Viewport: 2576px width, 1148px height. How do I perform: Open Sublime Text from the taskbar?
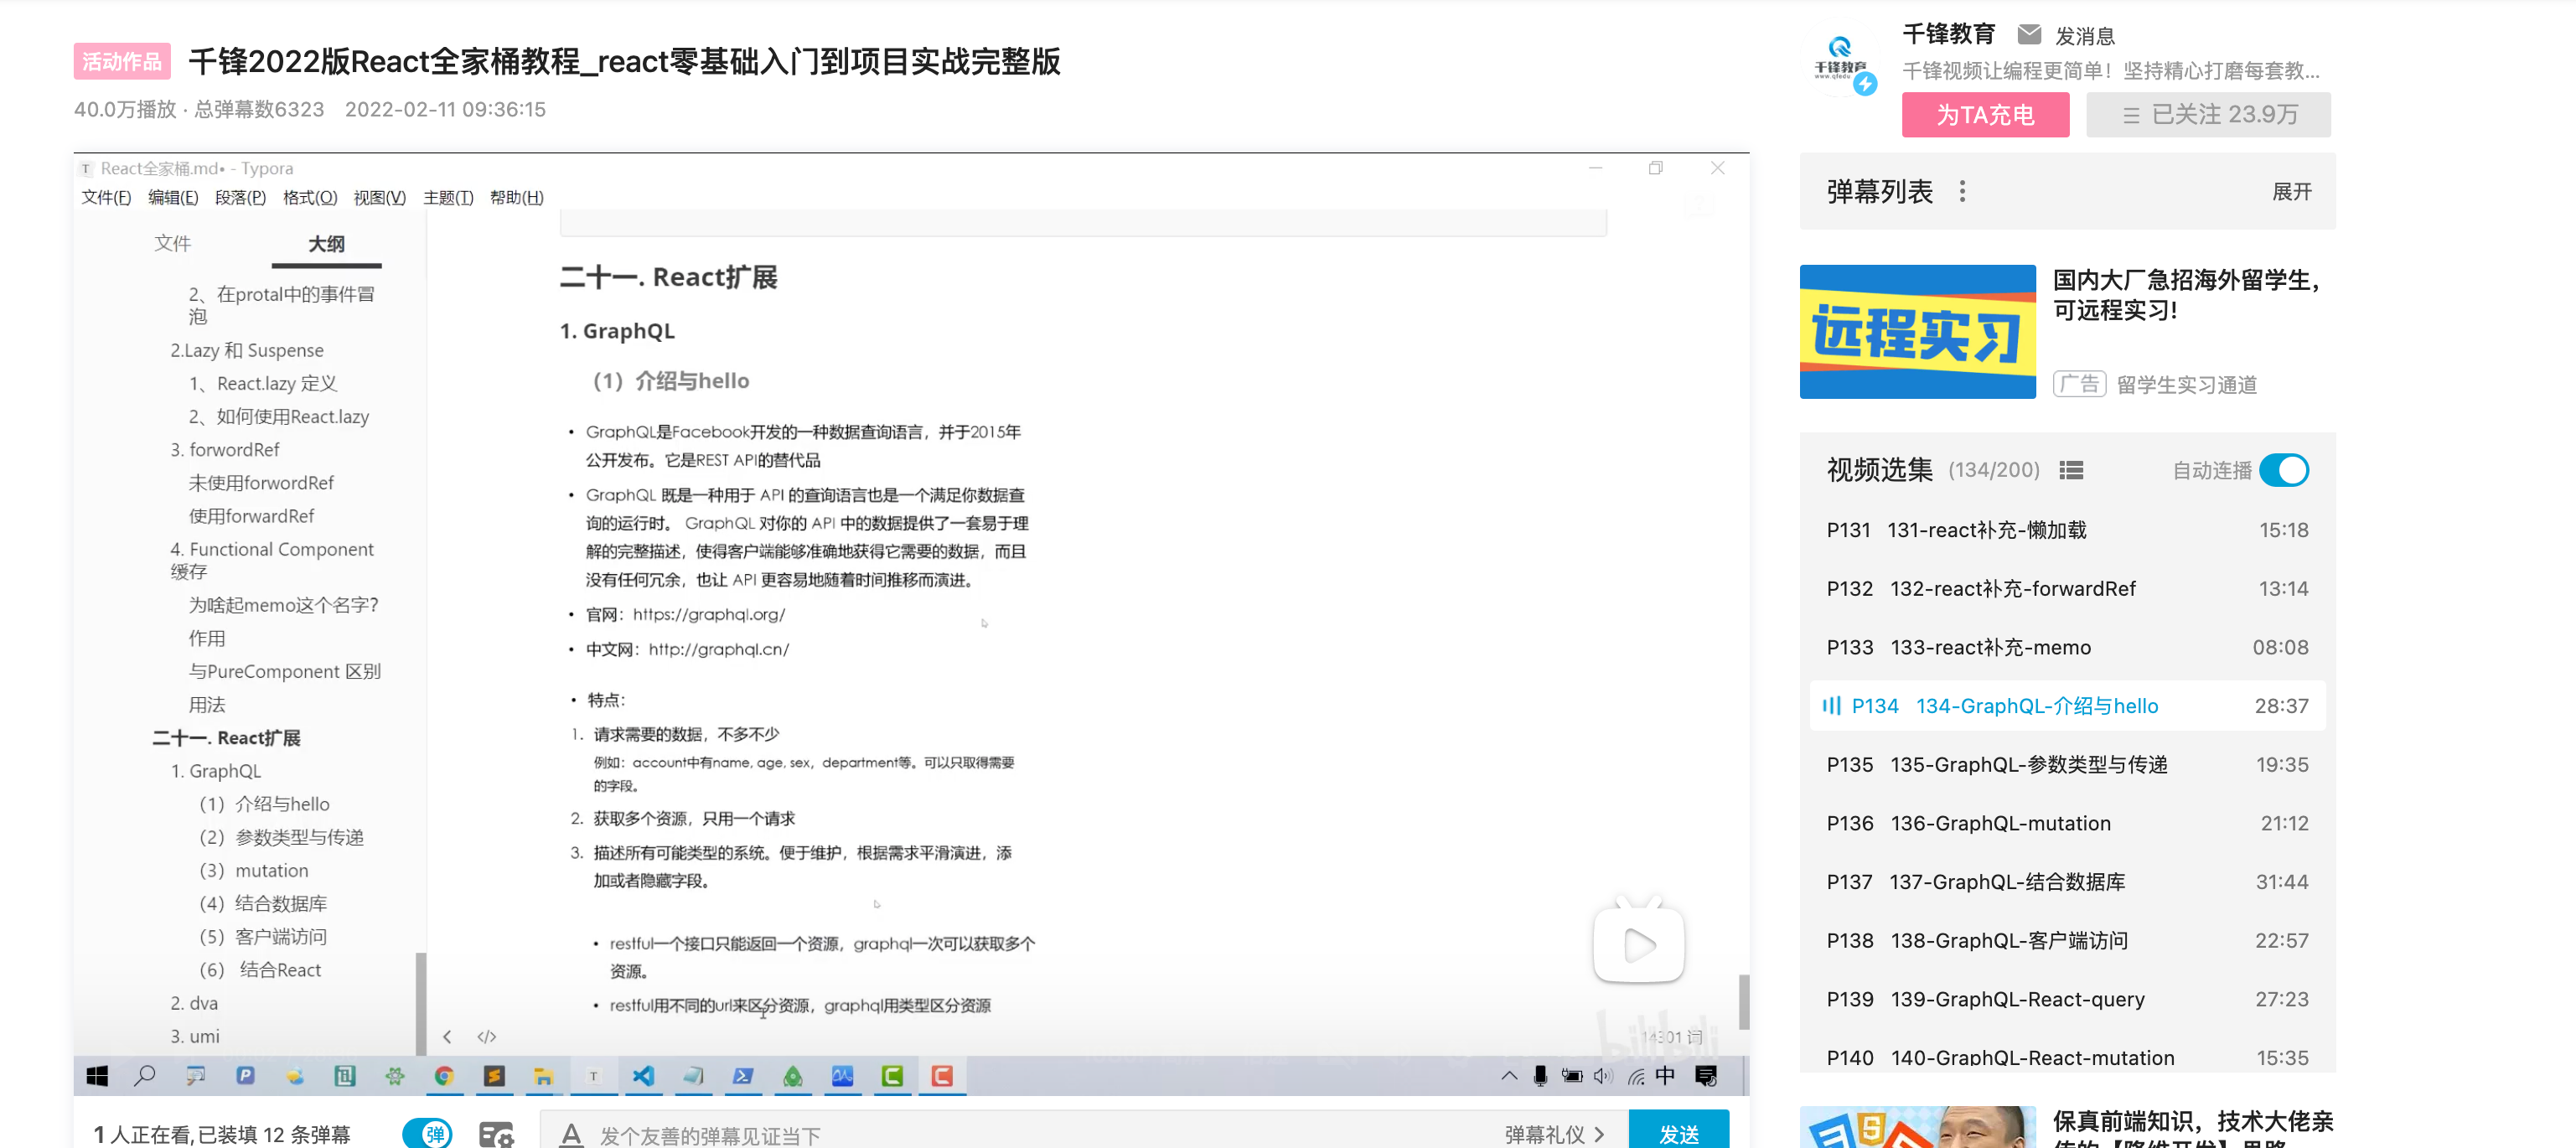(x=494, y=1076)
